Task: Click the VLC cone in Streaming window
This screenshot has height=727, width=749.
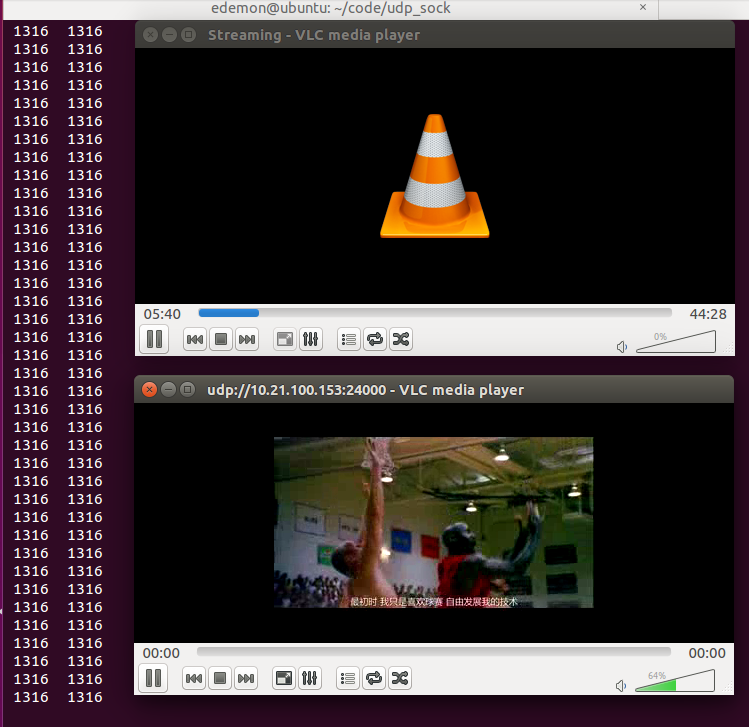Action: (x=435, y=176)
